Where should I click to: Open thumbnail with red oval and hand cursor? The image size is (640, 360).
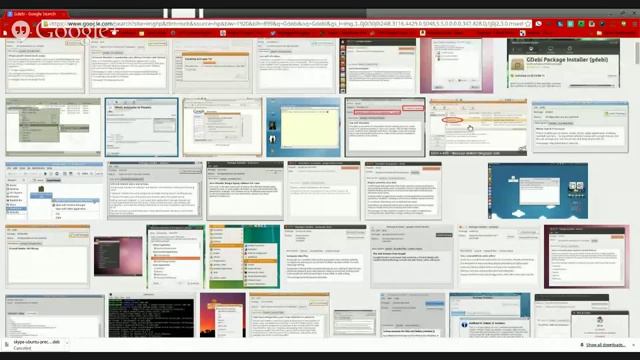(478, 127)
